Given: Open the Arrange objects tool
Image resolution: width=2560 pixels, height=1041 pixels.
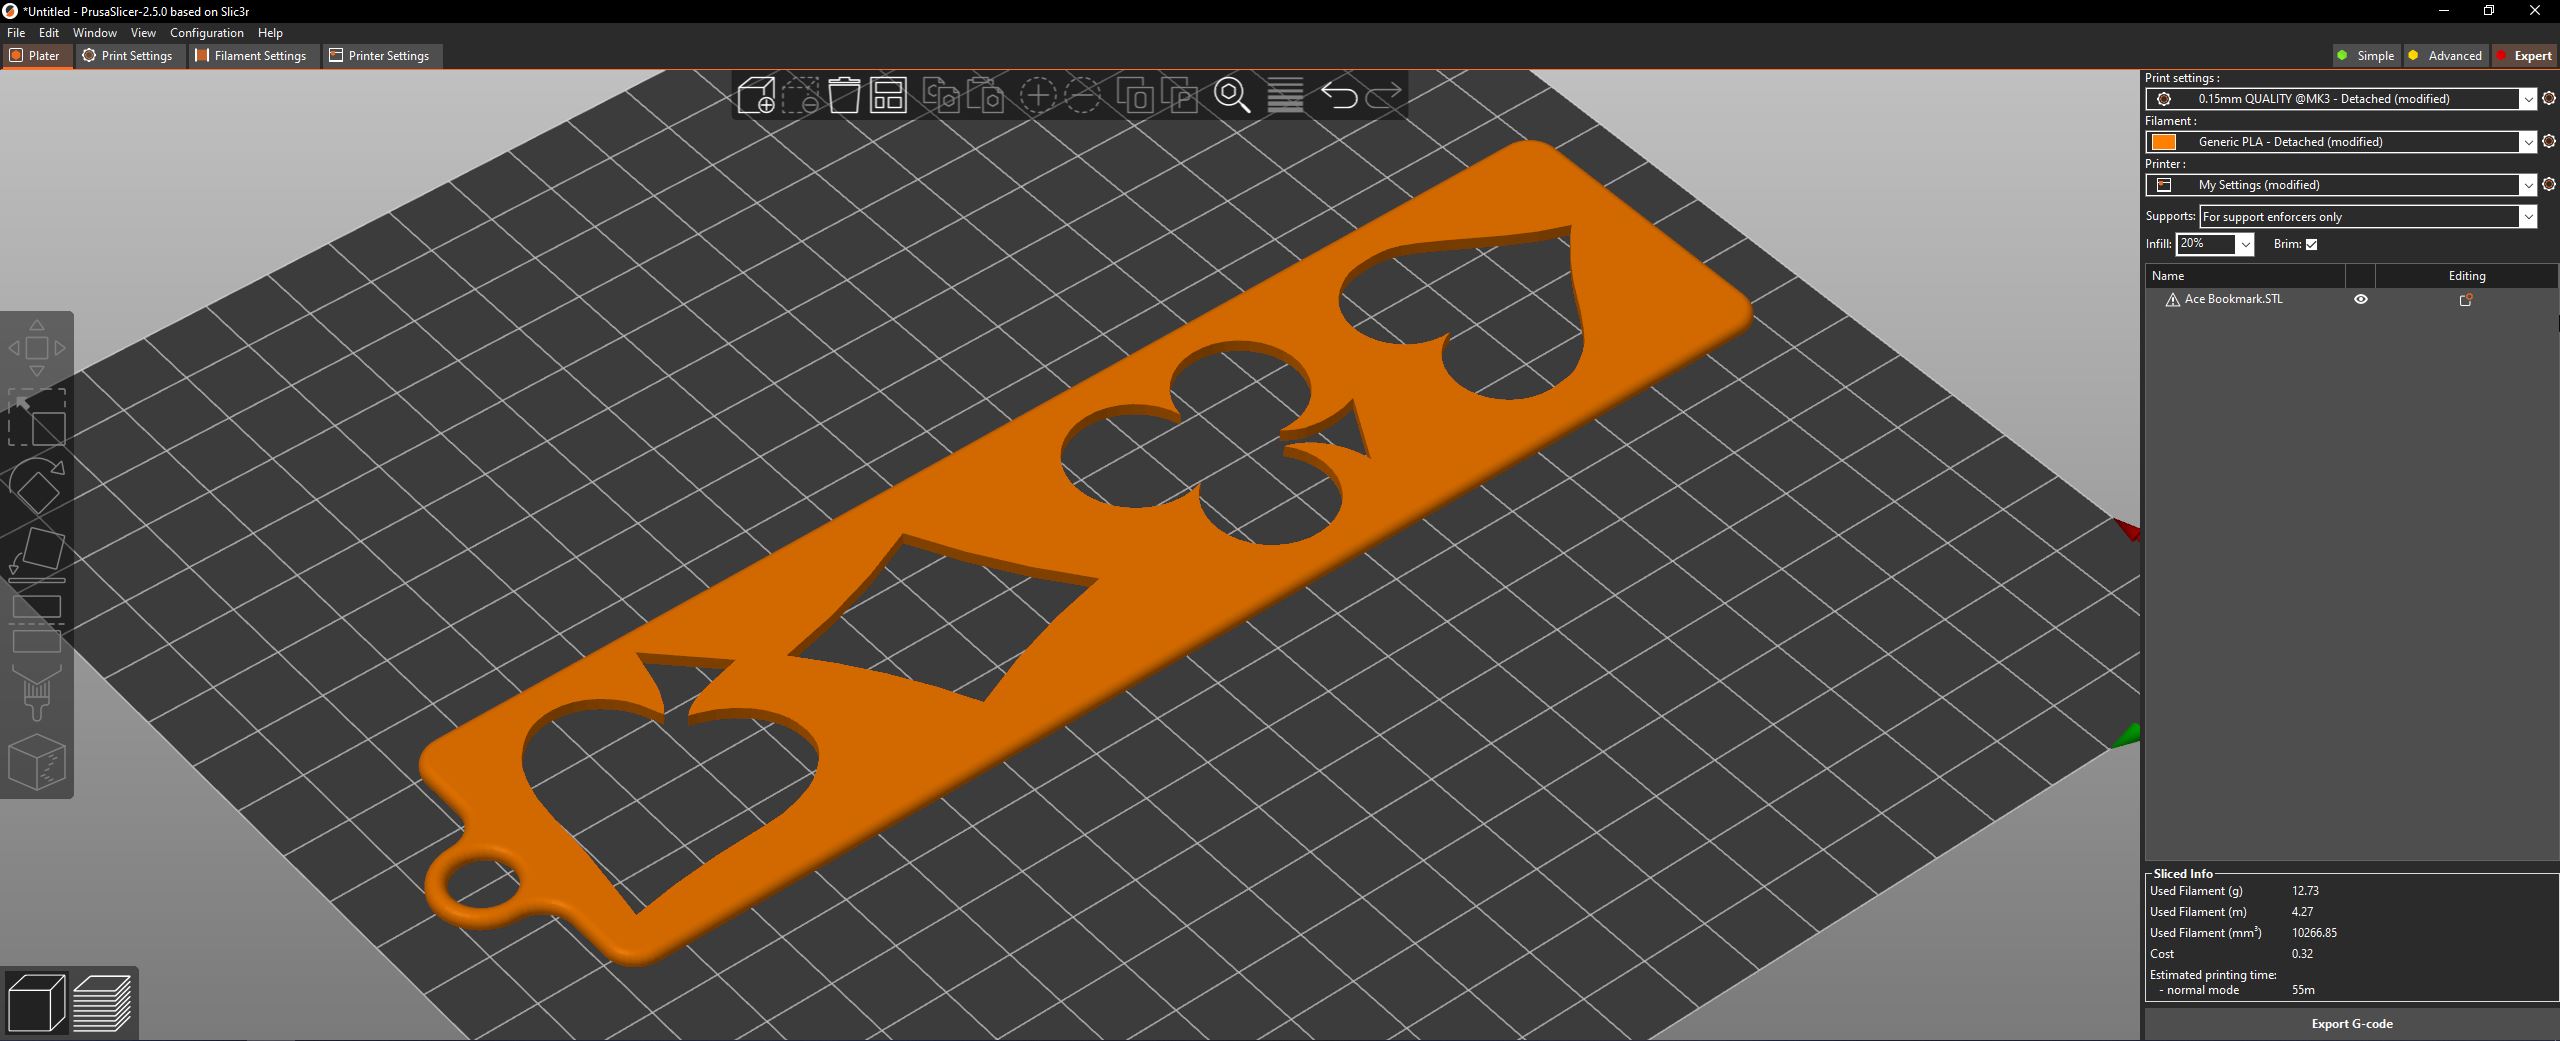Looking at the screenshot, I should 887,95.
